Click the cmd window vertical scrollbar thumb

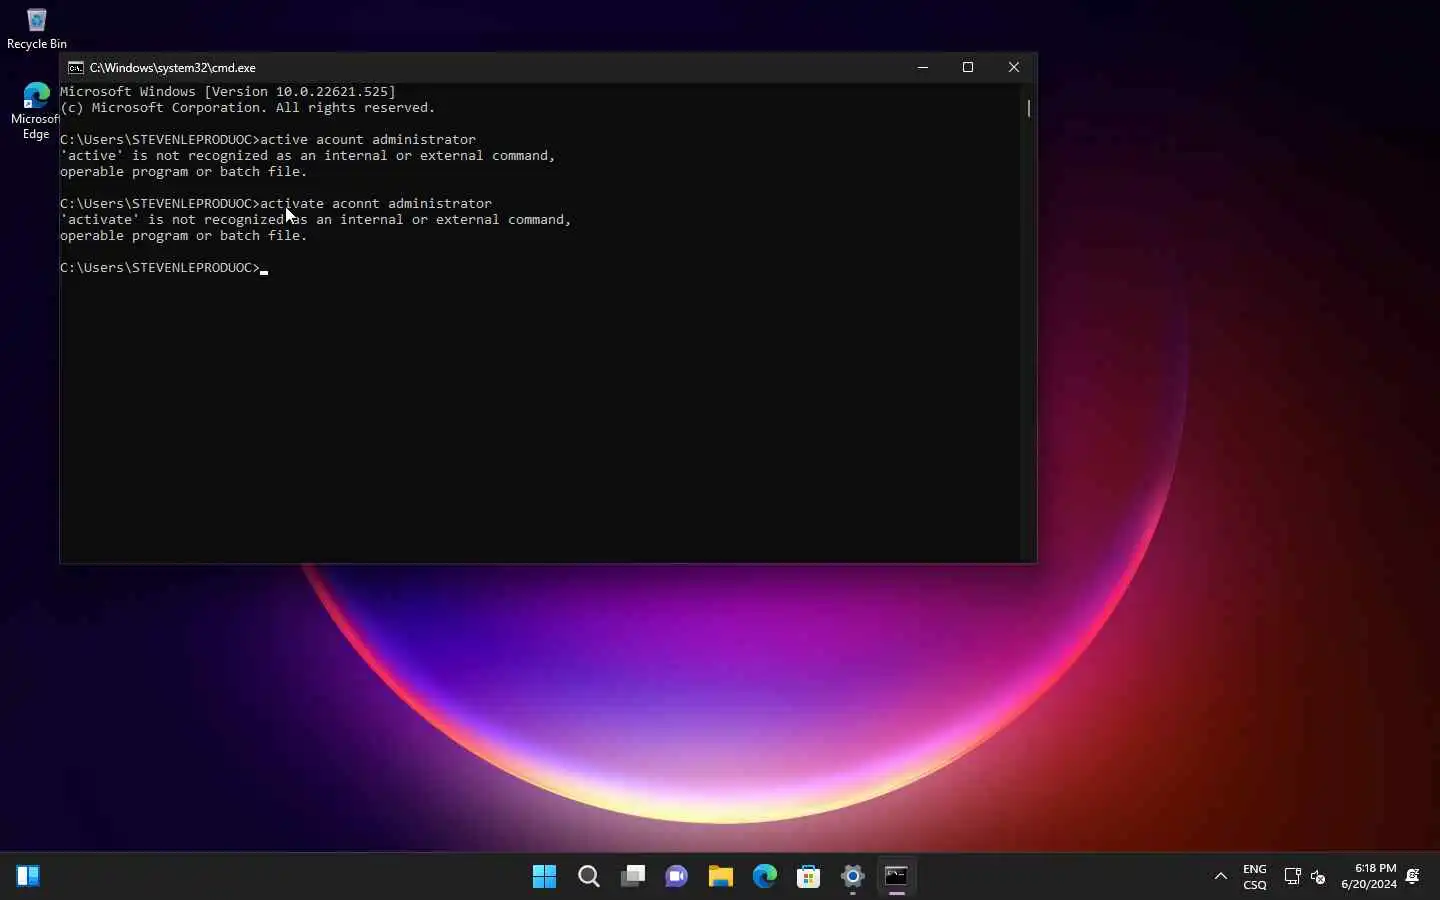[1029, 107]
